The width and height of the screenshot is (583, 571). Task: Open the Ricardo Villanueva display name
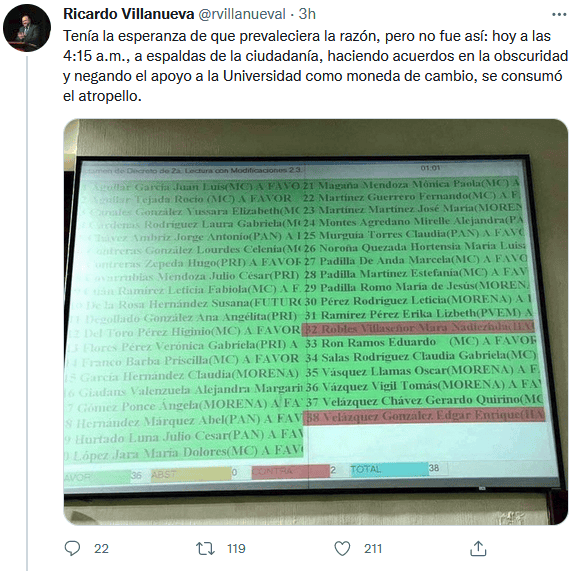pos(129,14)
